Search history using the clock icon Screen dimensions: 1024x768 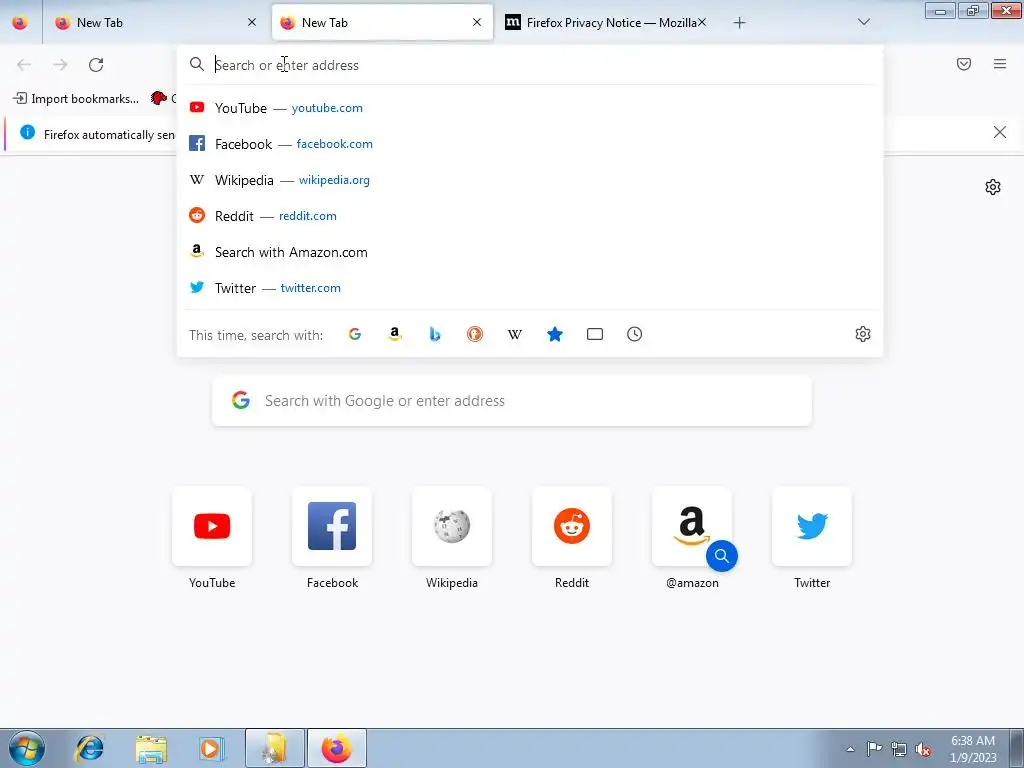click(x=635, y=334)
